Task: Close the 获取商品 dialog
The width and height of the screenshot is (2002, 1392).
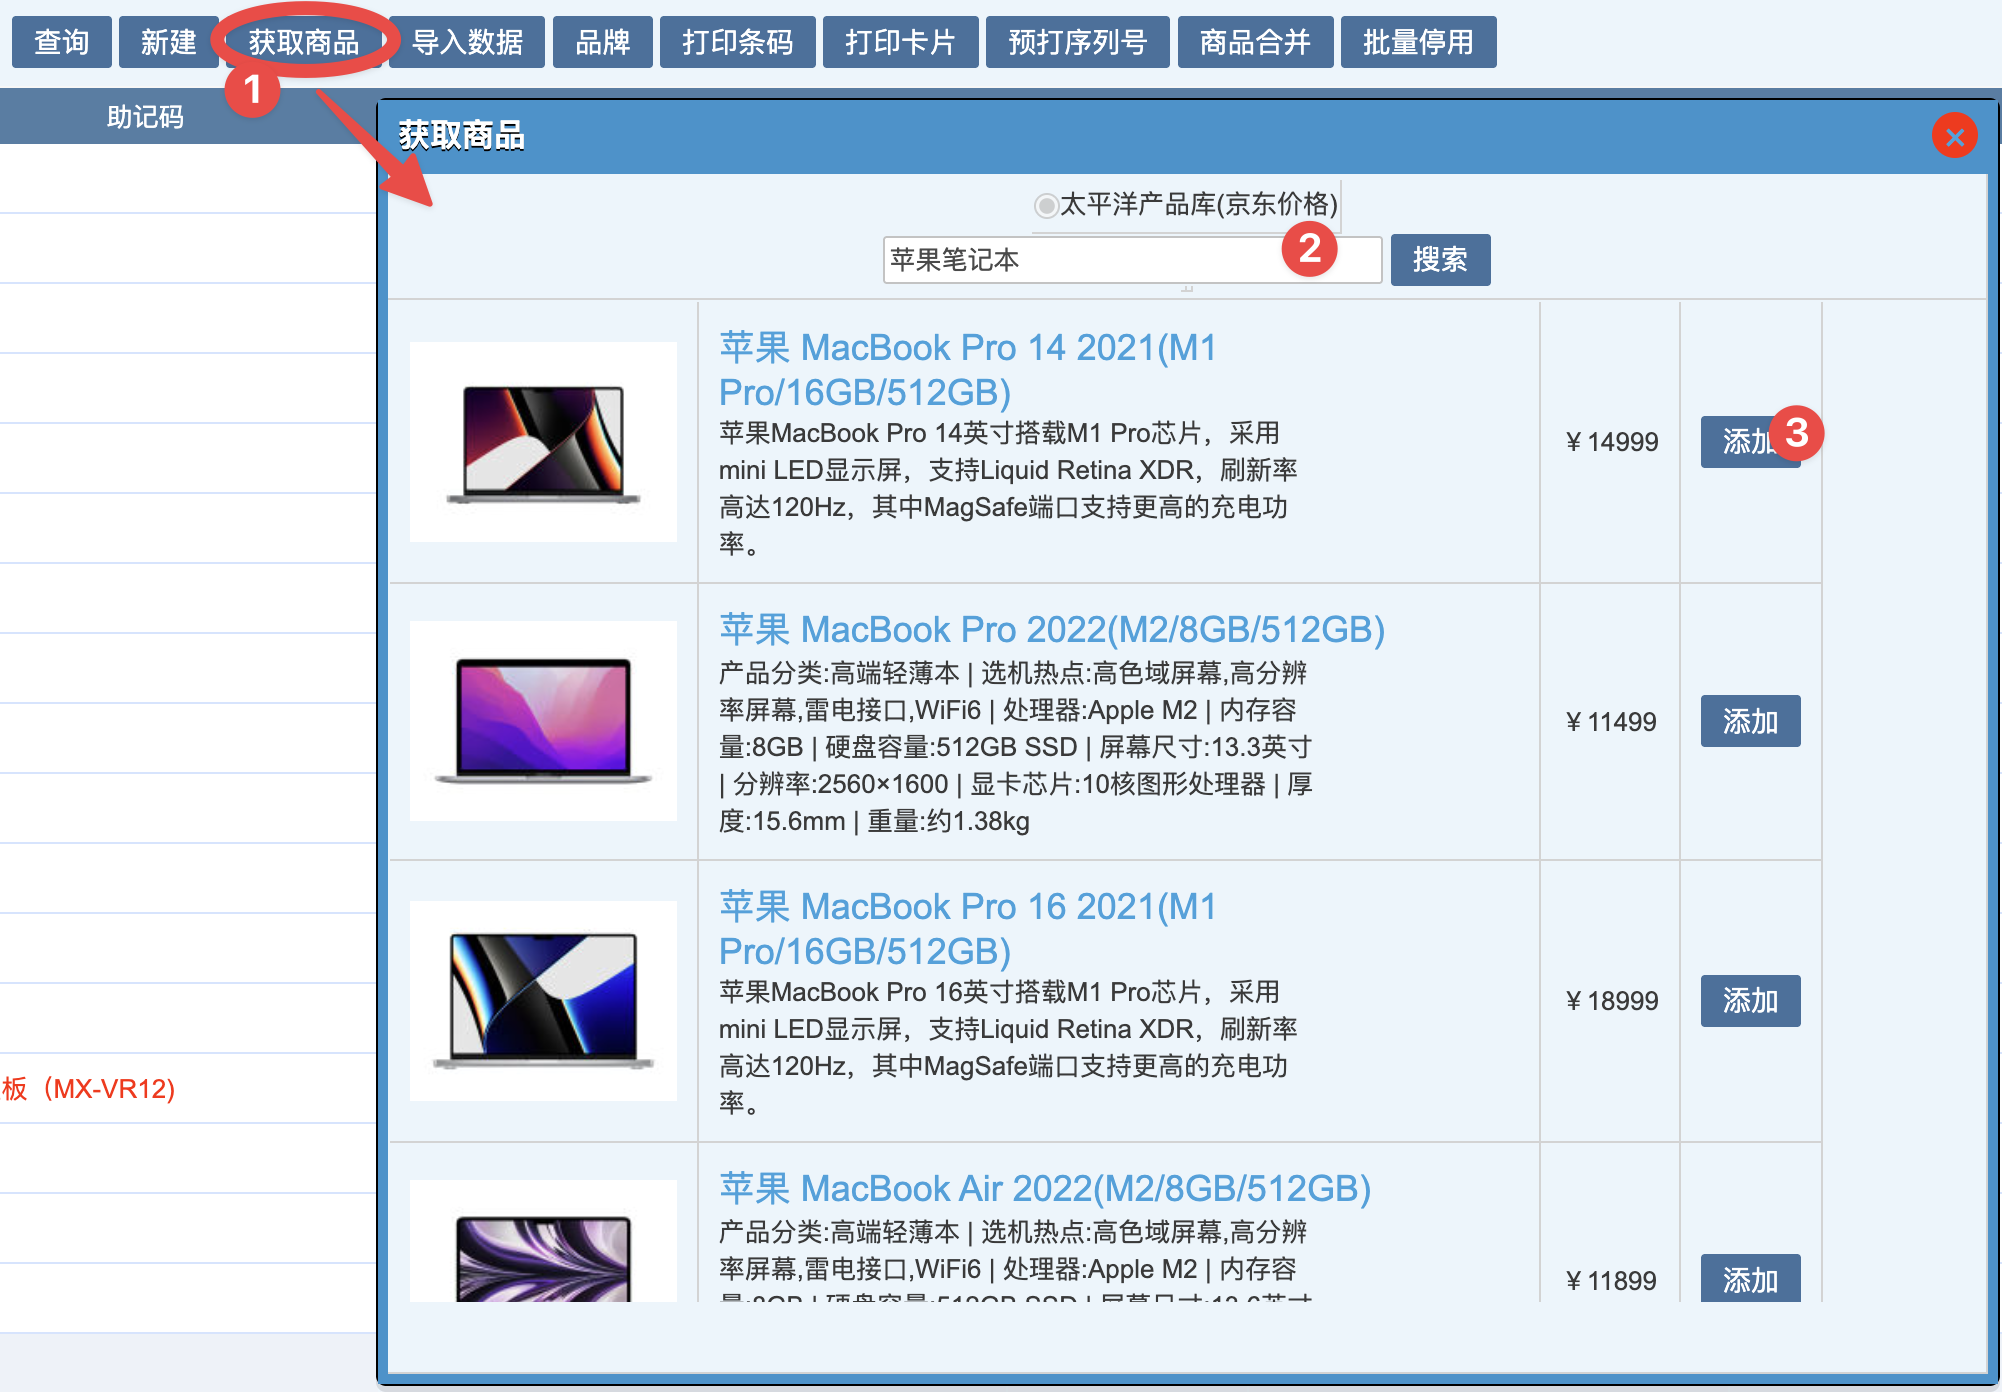Action: [1954, 136]
